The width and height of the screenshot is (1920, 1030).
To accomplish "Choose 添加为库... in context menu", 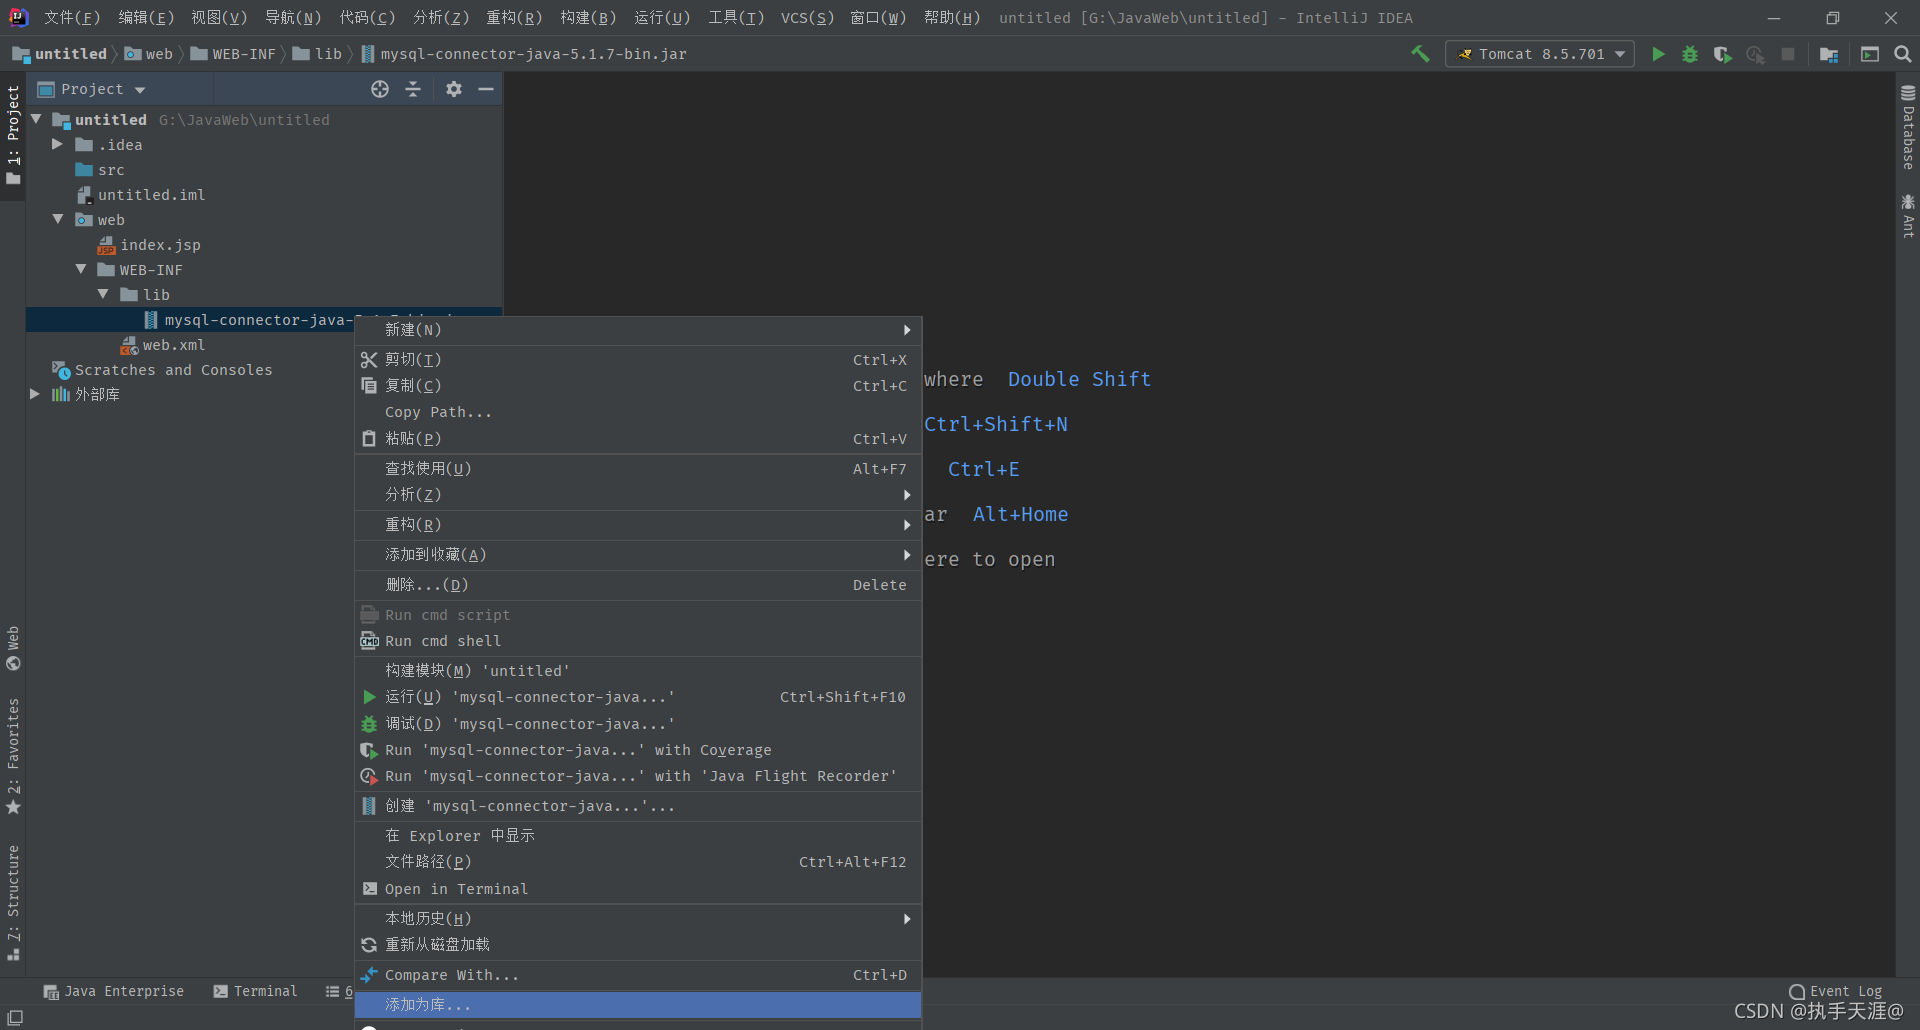I will point(638,1005).
